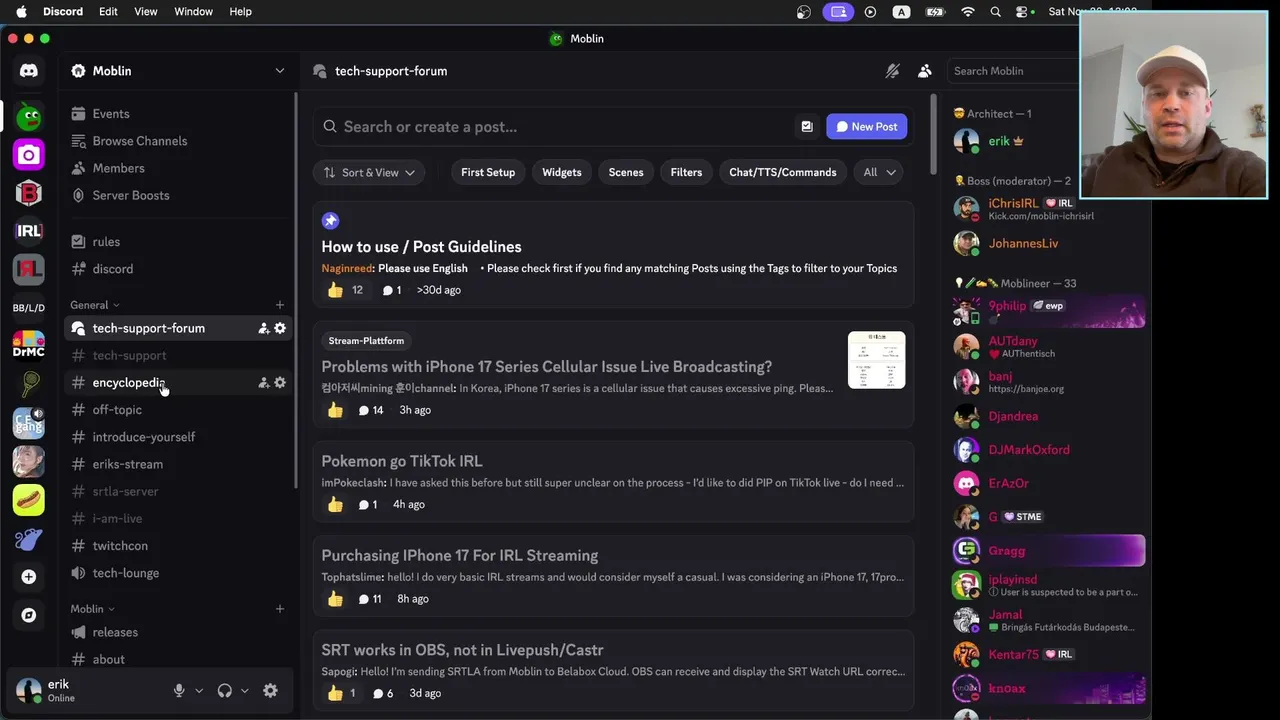Viewport: 1280px width, 720px height.
Task: Join the tech-lounge voice channel
Action: [177, 573]
